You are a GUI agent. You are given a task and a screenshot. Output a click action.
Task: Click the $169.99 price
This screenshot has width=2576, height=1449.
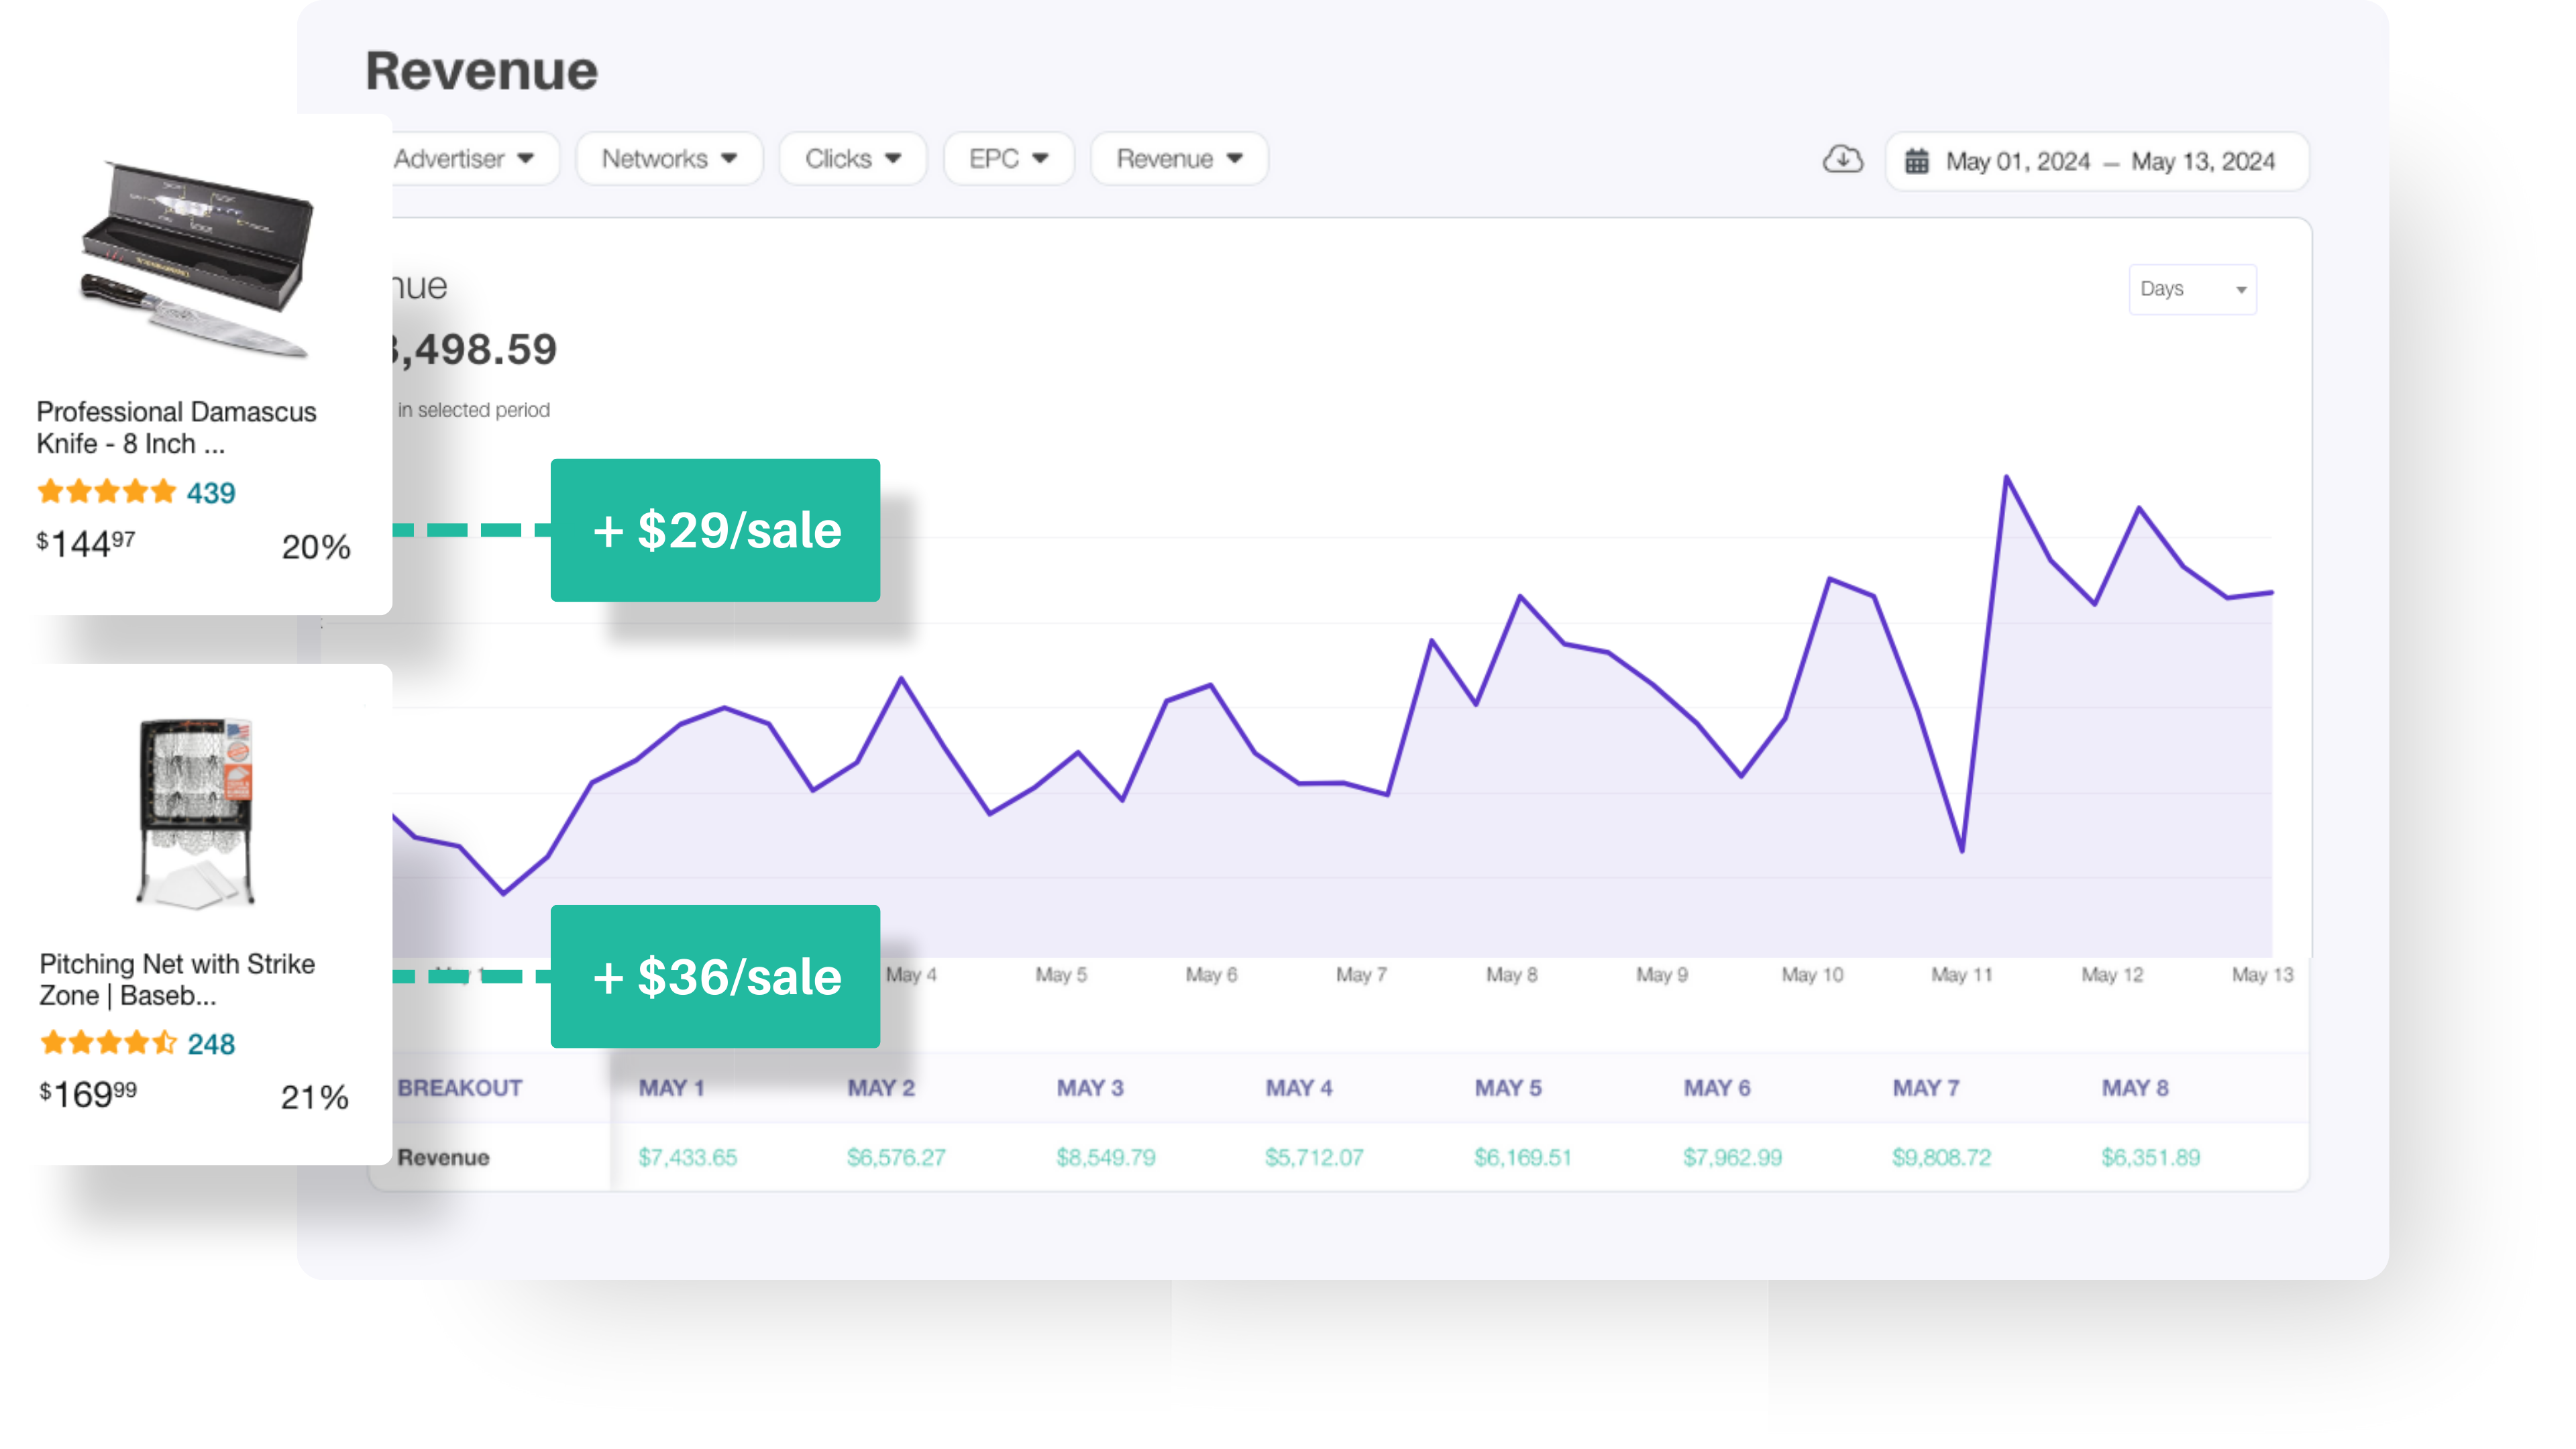(88, 1094)
